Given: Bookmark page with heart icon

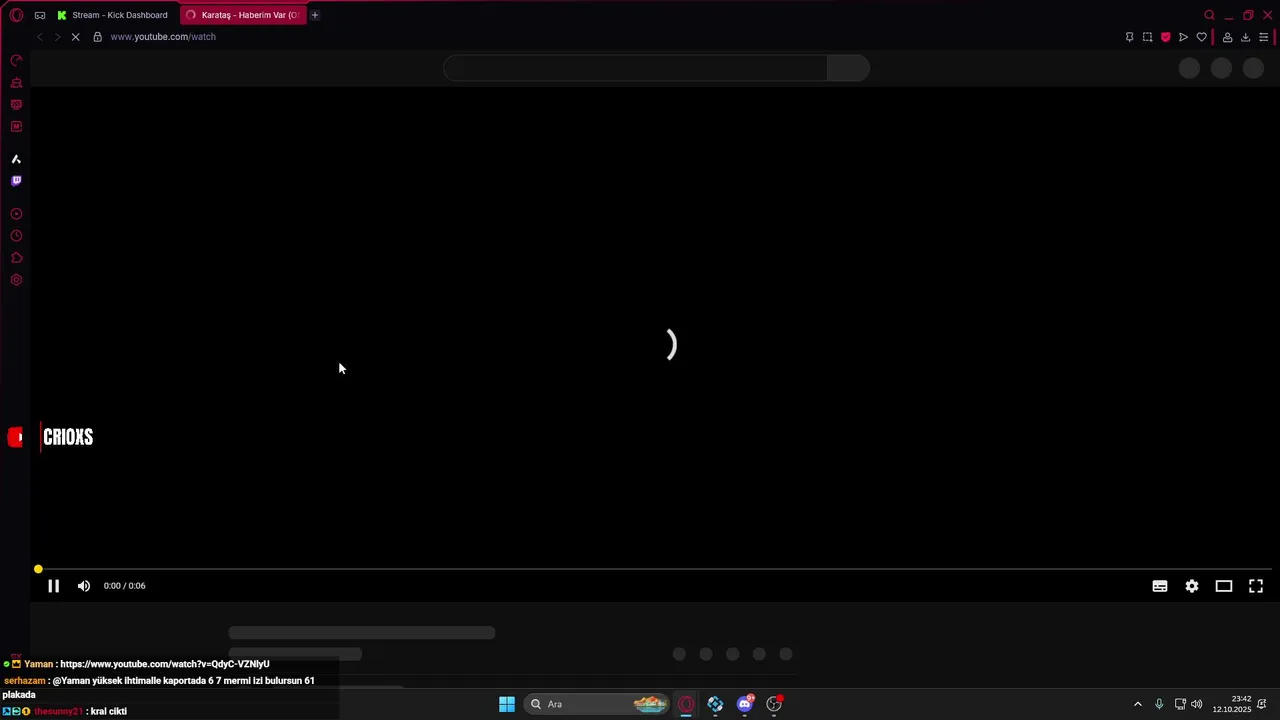Looking at the screenshot, I should click(x=1201, y=37).
